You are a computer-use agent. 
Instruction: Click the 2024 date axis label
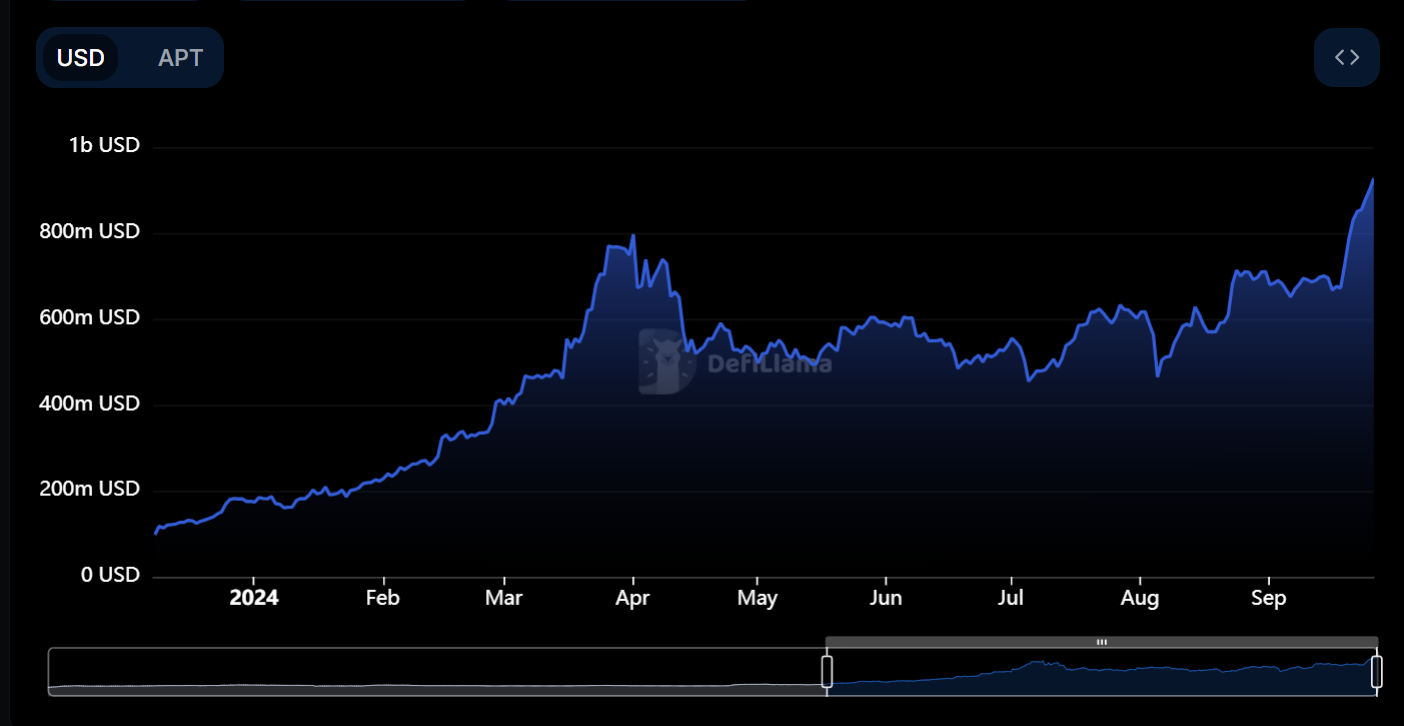click(254, 598)
